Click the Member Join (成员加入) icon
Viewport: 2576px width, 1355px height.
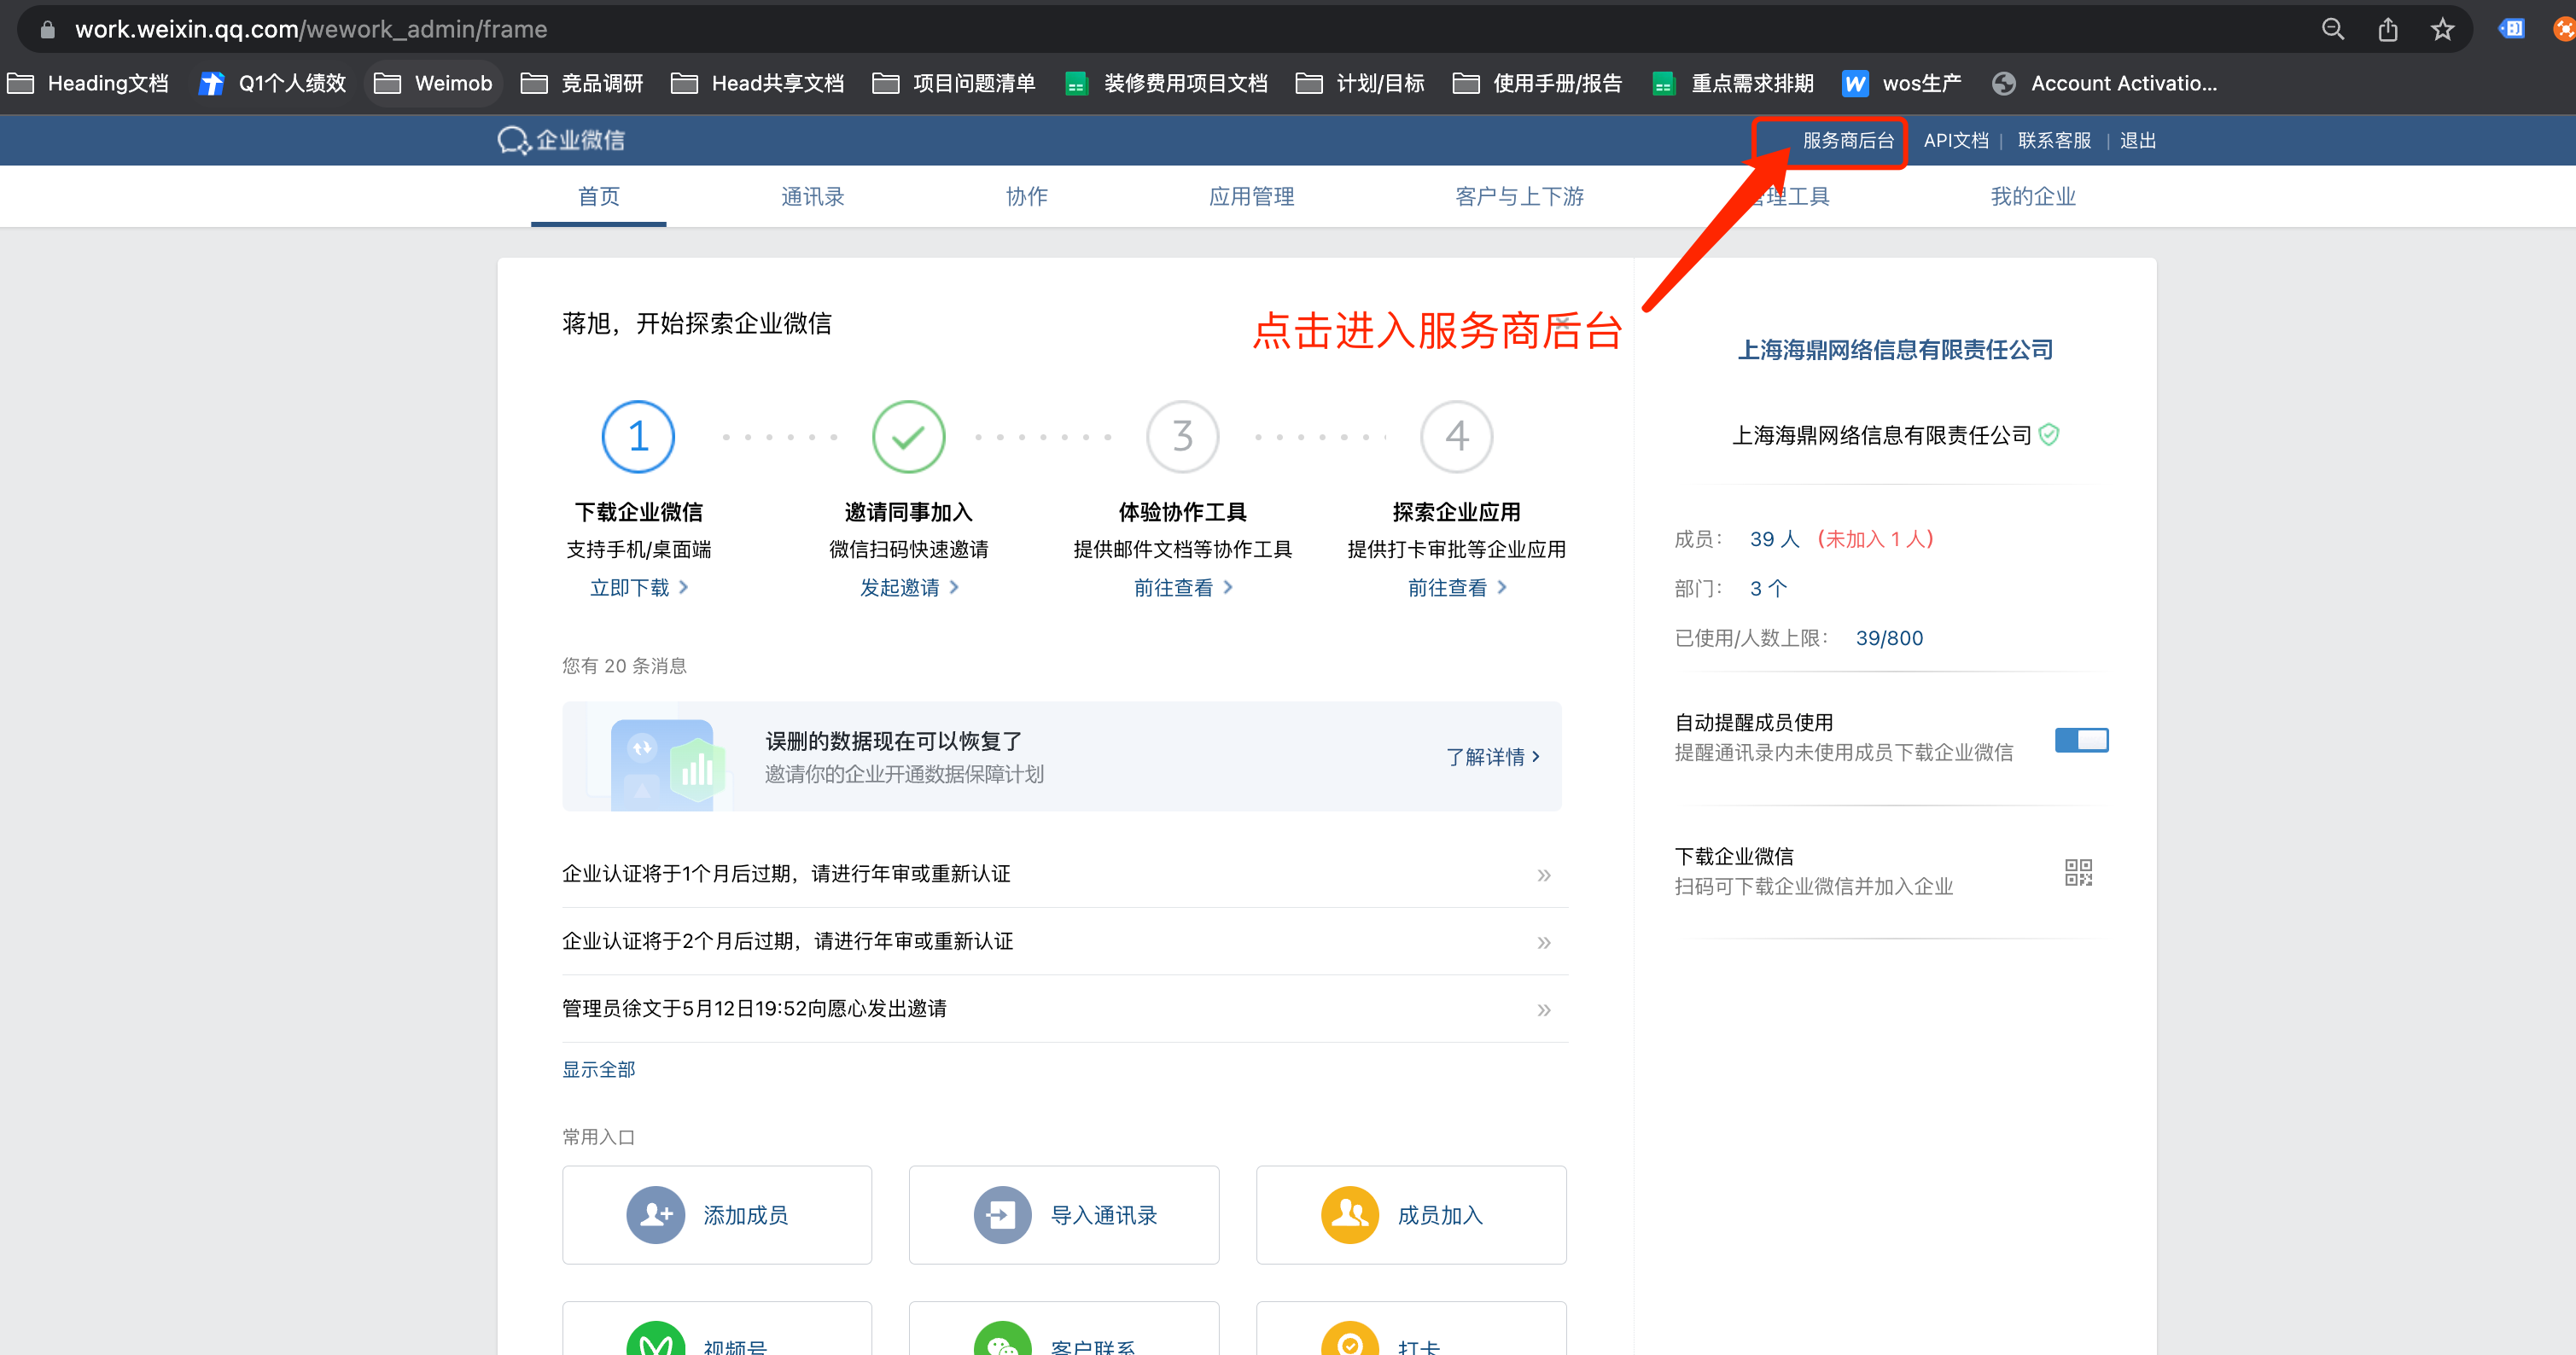click(1349, 1214)
